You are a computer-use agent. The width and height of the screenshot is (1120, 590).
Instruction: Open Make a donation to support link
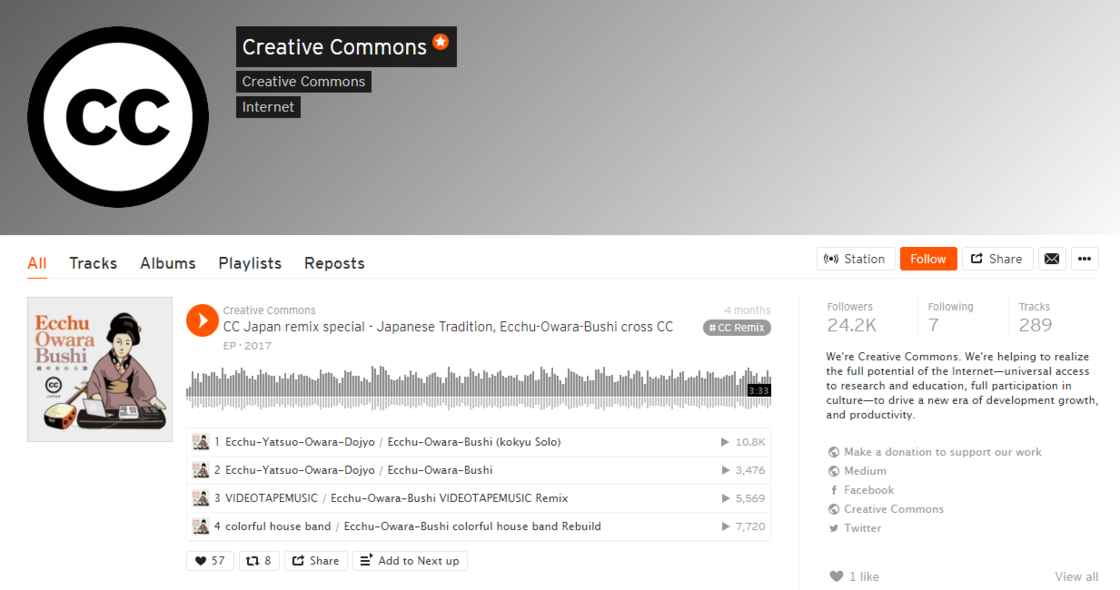[x=935, y=452]
